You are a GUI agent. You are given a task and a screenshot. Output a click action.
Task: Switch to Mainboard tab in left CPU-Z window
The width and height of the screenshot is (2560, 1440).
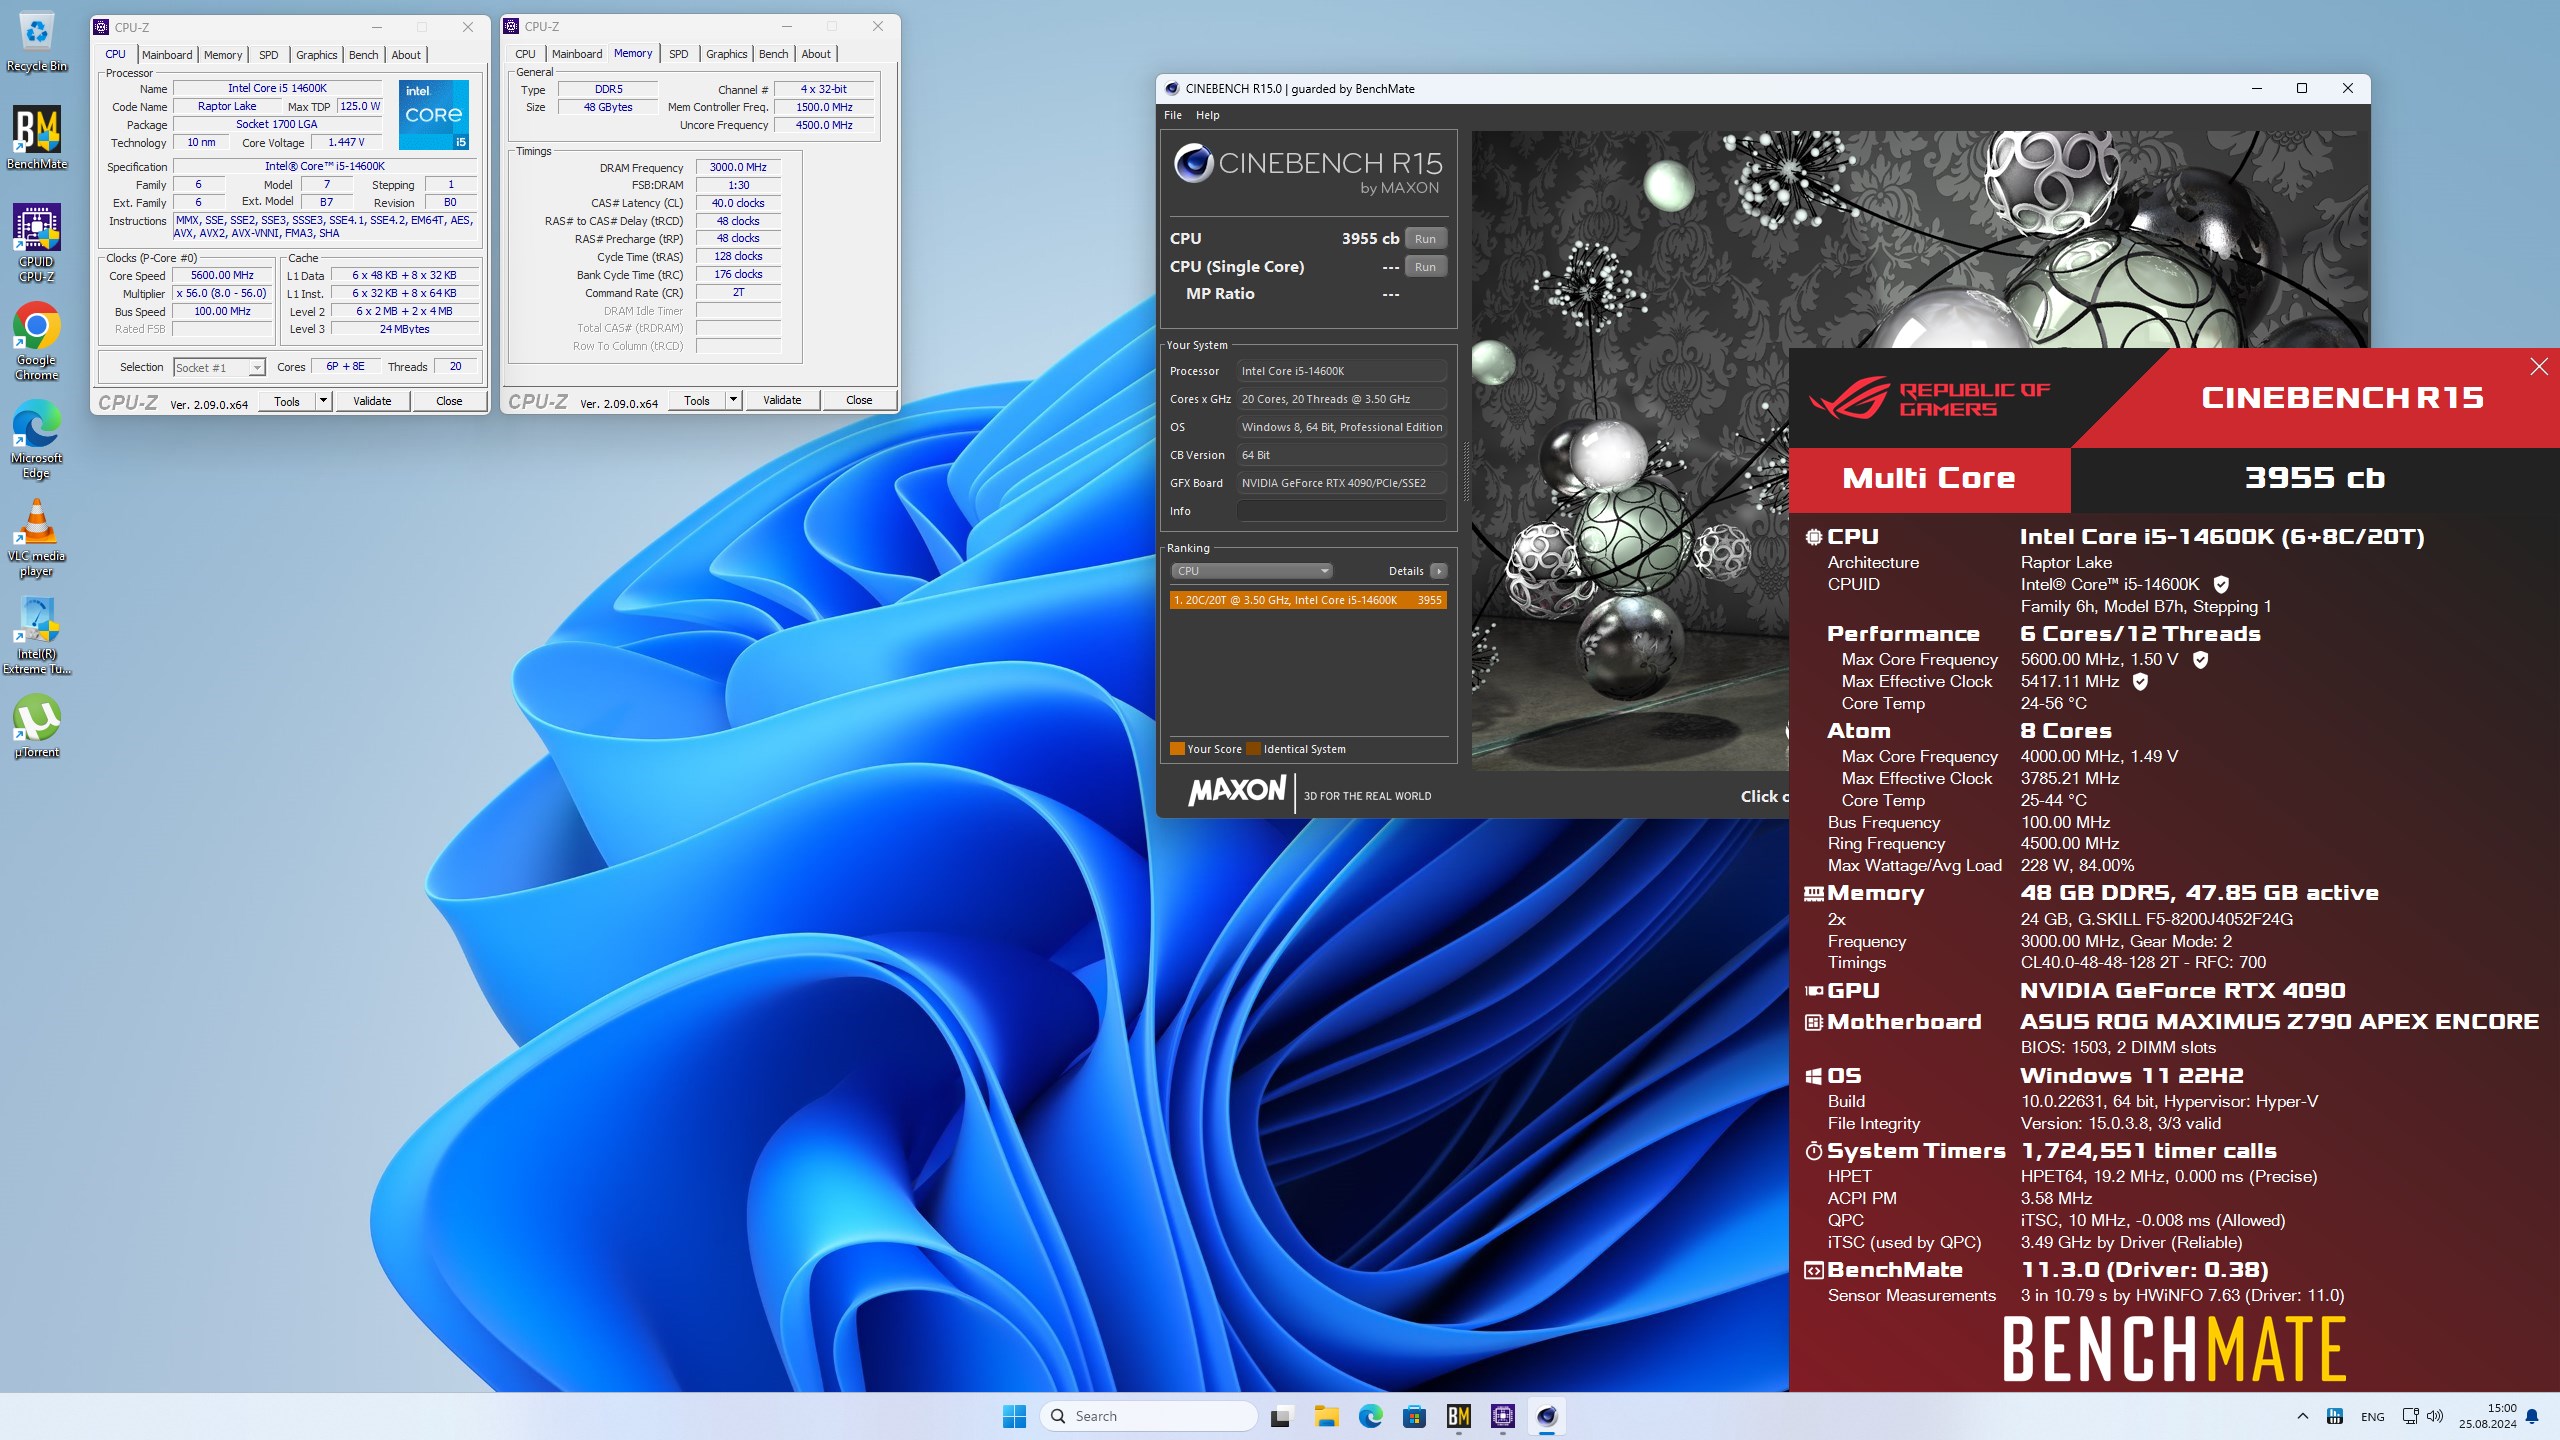tap(167, 55)
